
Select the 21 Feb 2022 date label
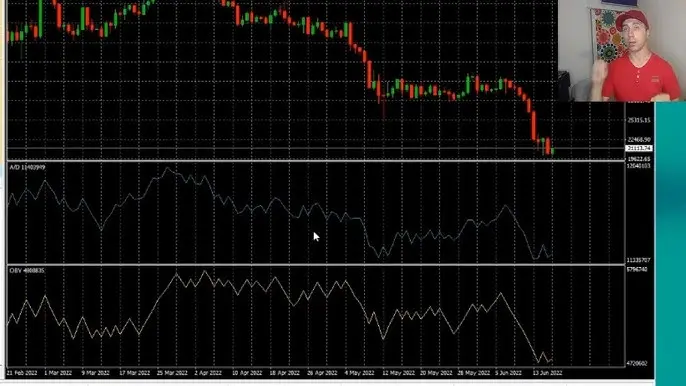coord(22,373)
